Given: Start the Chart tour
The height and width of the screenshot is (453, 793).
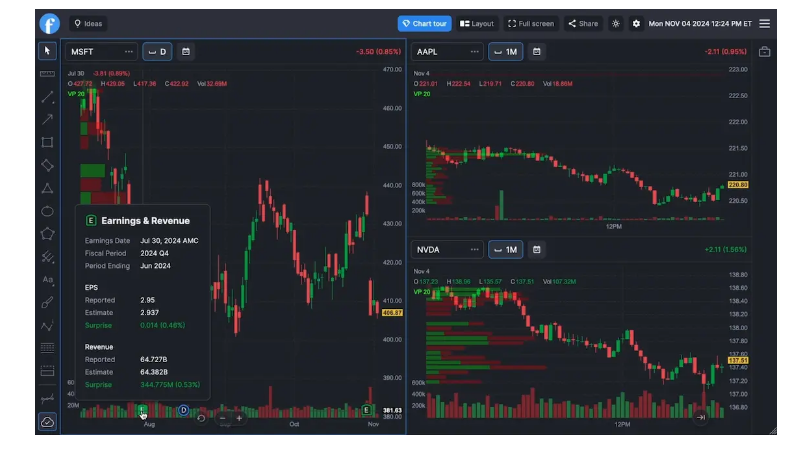Looking at the screenshot, I should tap(424, 24).
